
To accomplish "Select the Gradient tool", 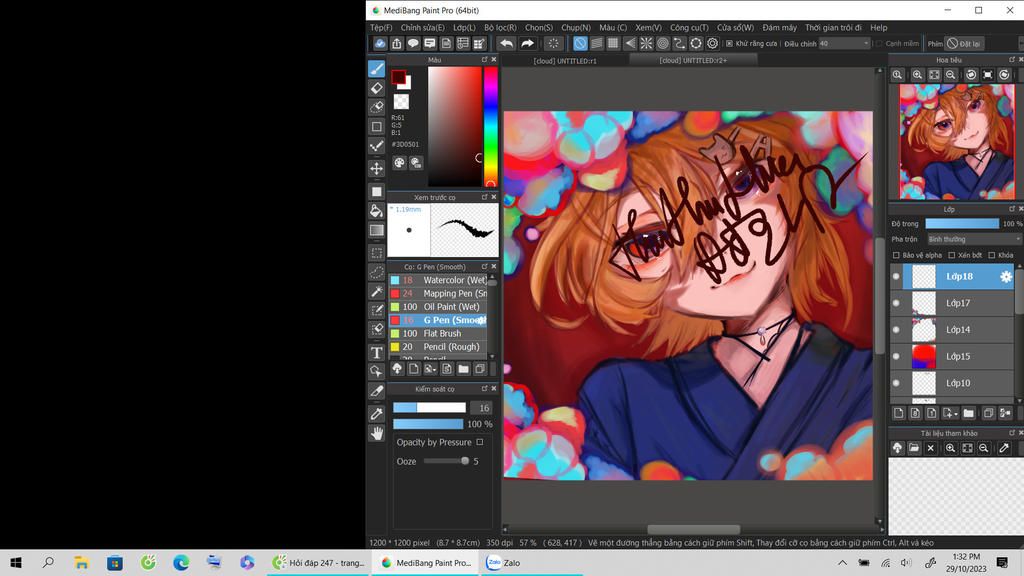I will click(377, 230).
